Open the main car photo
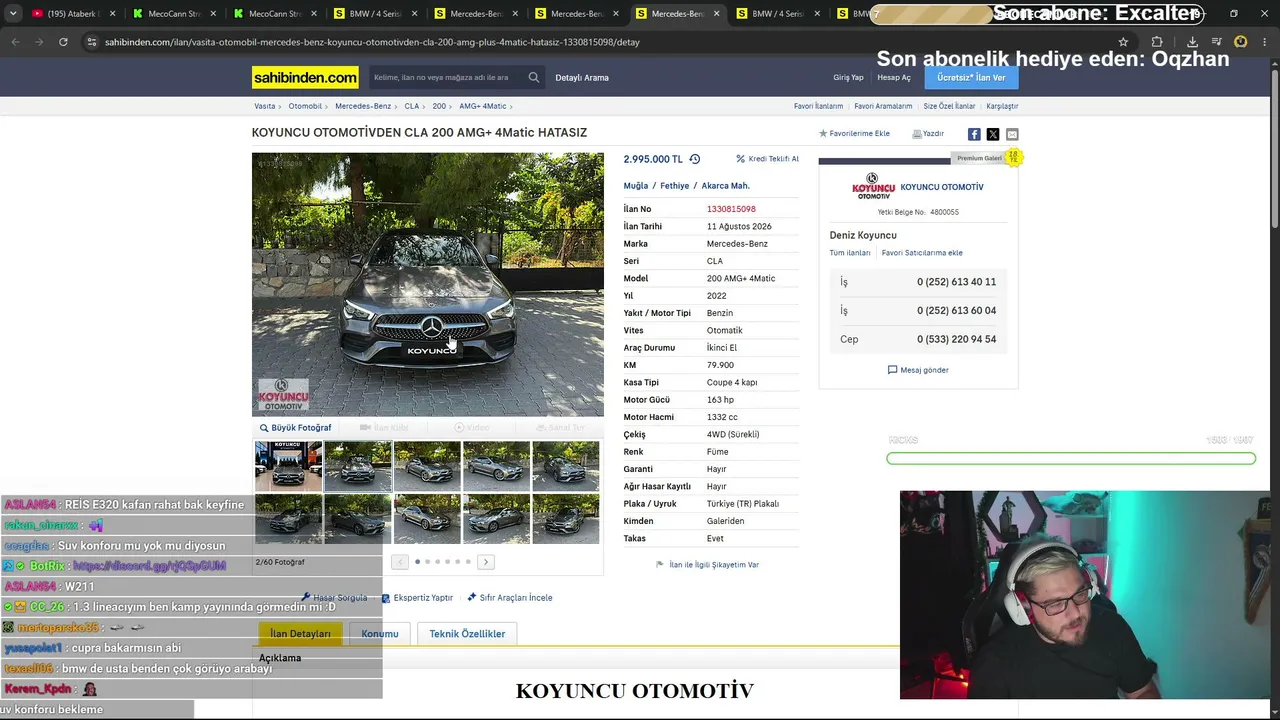 tap(428, 284)
